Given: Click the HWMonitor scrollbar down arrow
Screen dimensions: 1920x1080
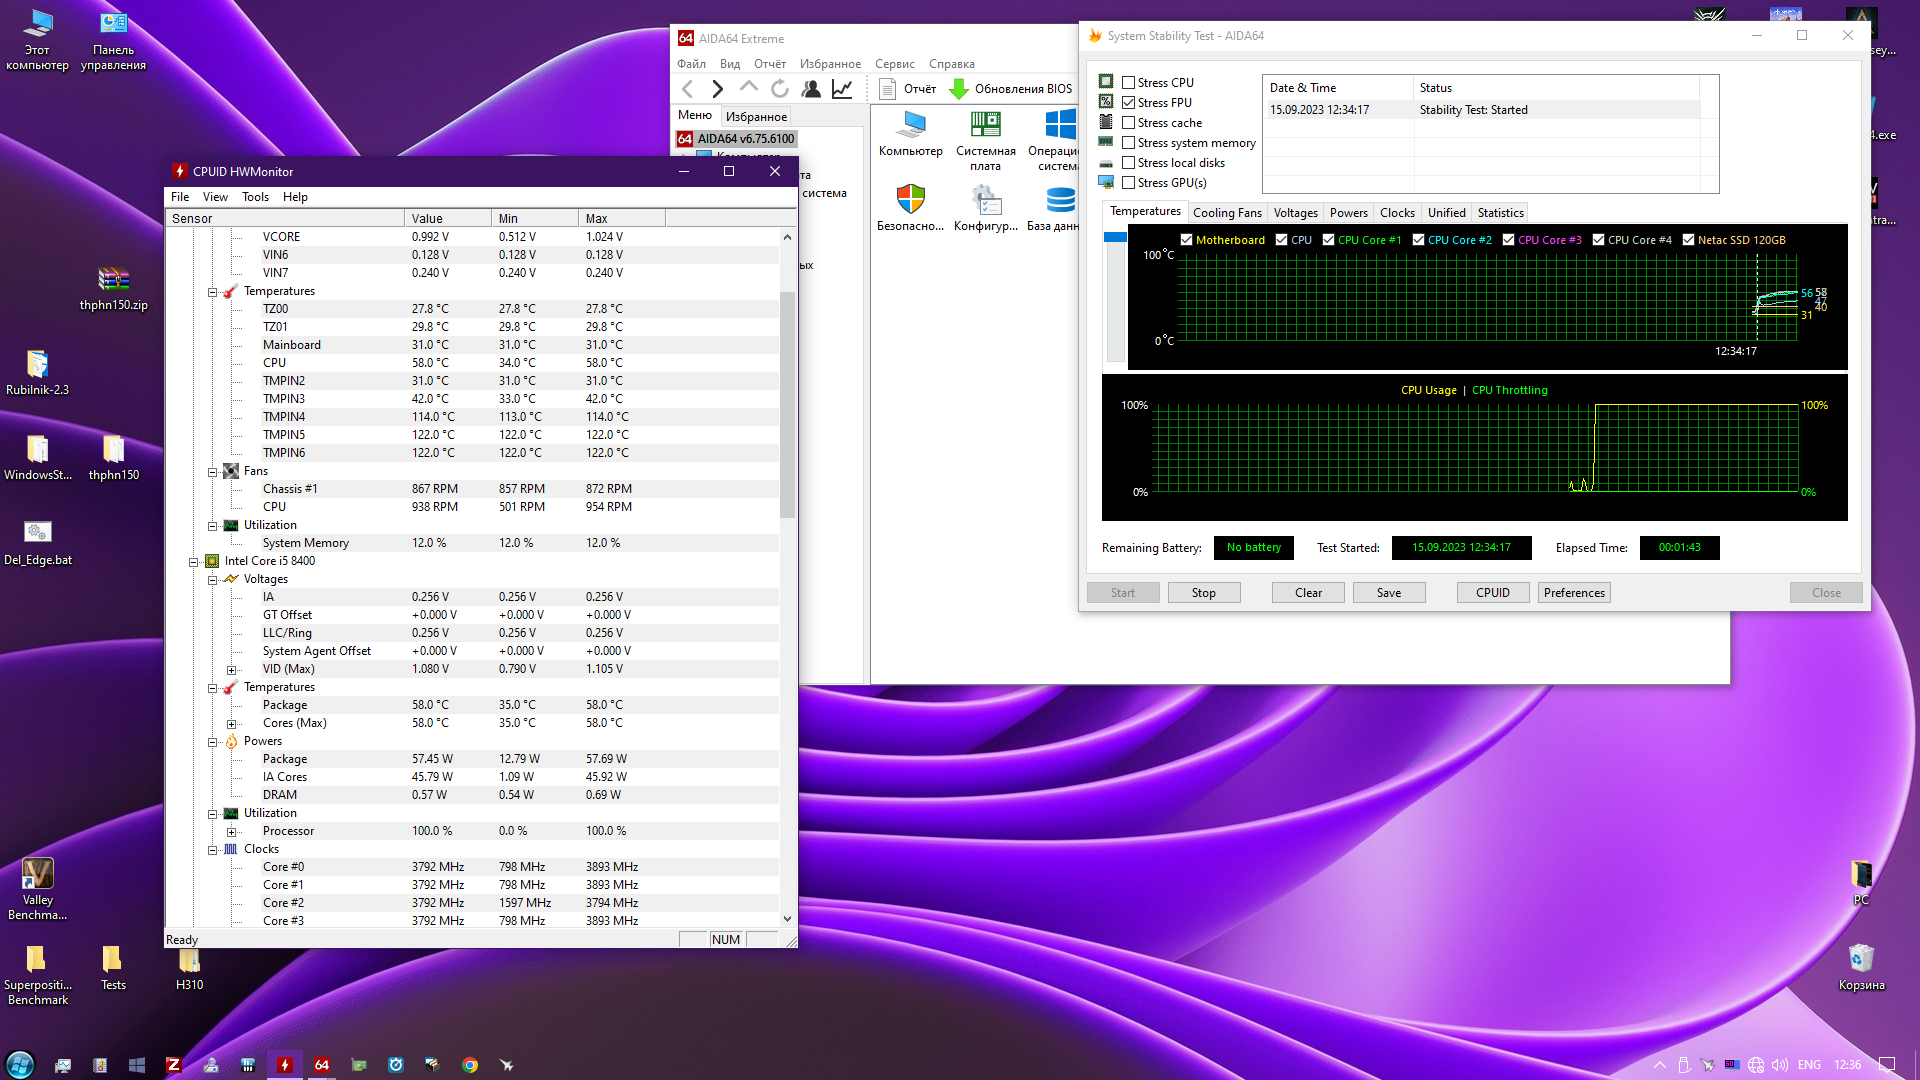Looking at the screenshot, I should tap(787, 919).
